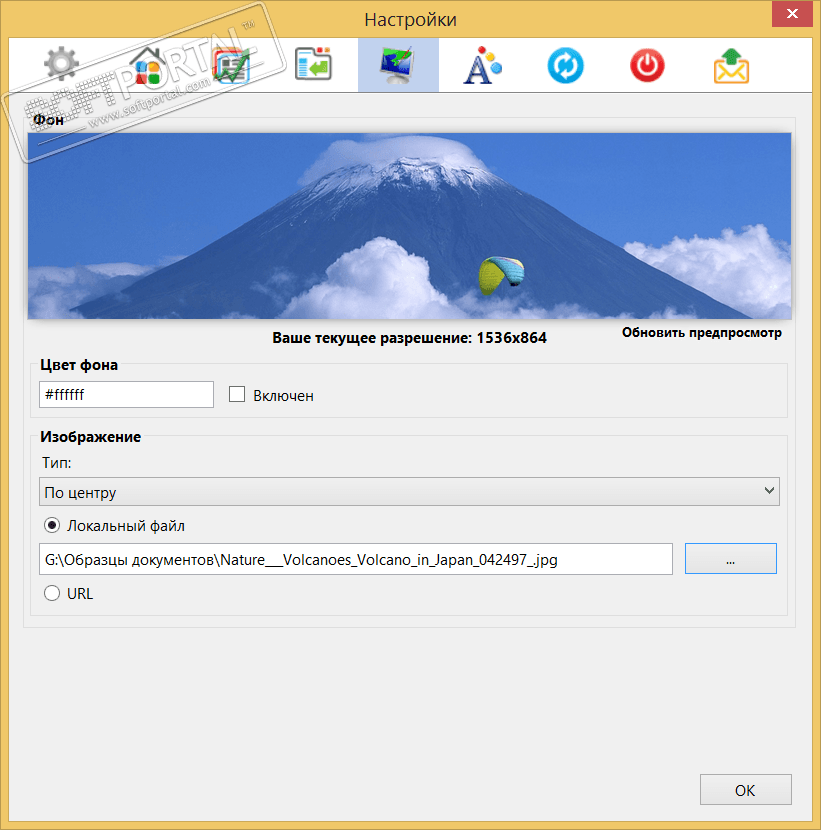Open the fonts and colors letter A icon

coord(482,65)
